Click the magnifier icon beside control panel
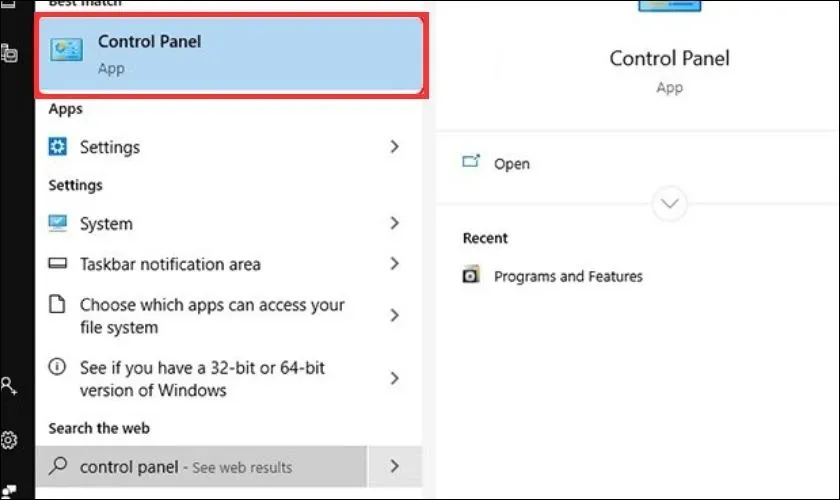The width and height of the screenshot is (840, 500). point(60,466)
